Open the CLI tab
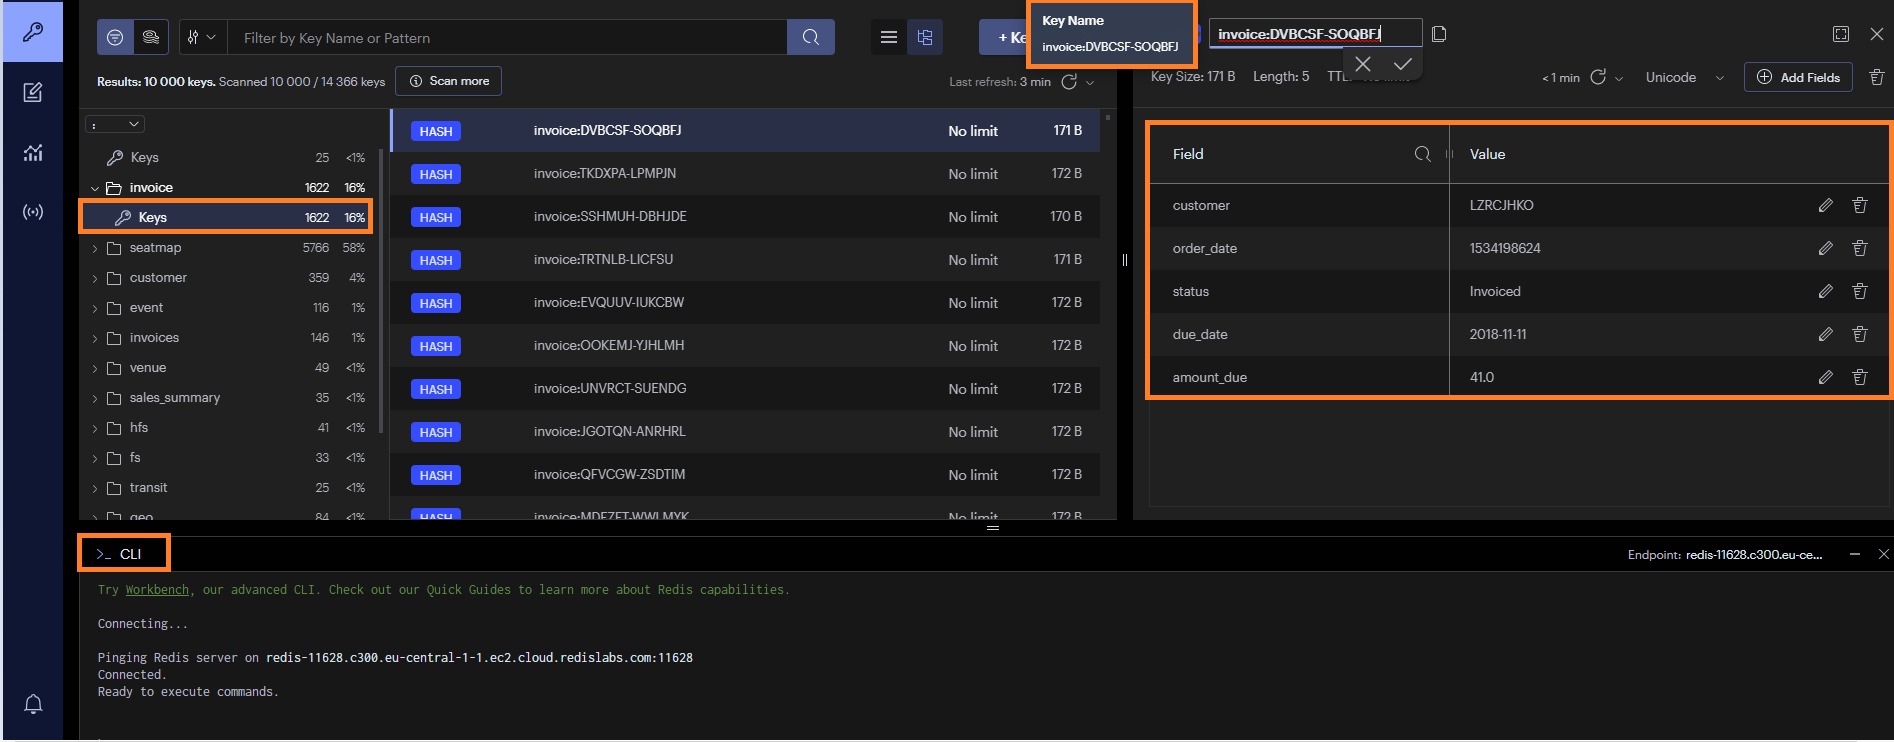This screenshot has height=742, width=1894. coord(123,554)
